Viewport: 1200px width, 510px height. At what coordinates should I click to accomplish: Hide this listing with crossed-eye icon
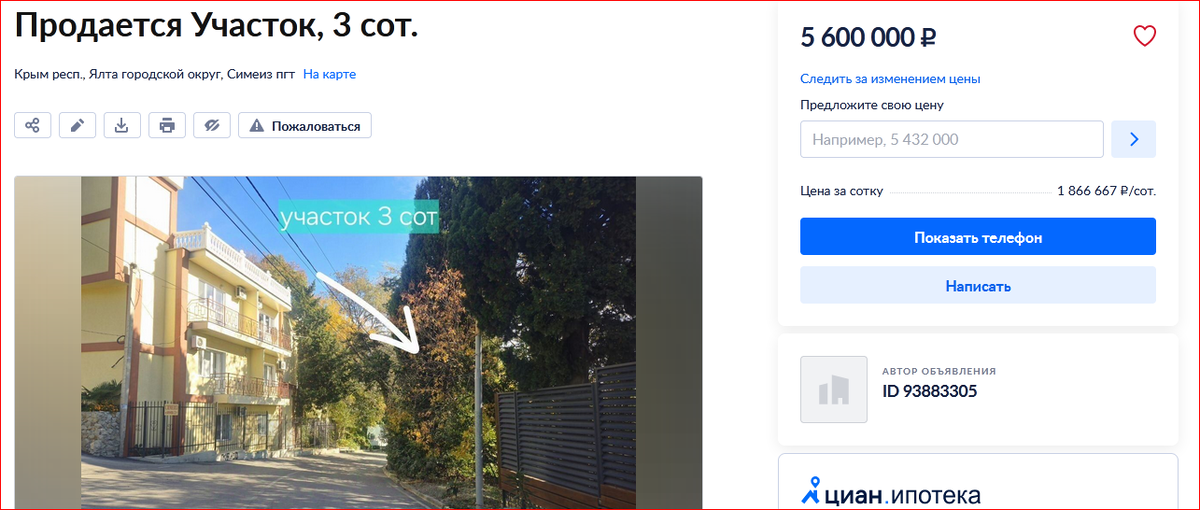tap(212, 126)
